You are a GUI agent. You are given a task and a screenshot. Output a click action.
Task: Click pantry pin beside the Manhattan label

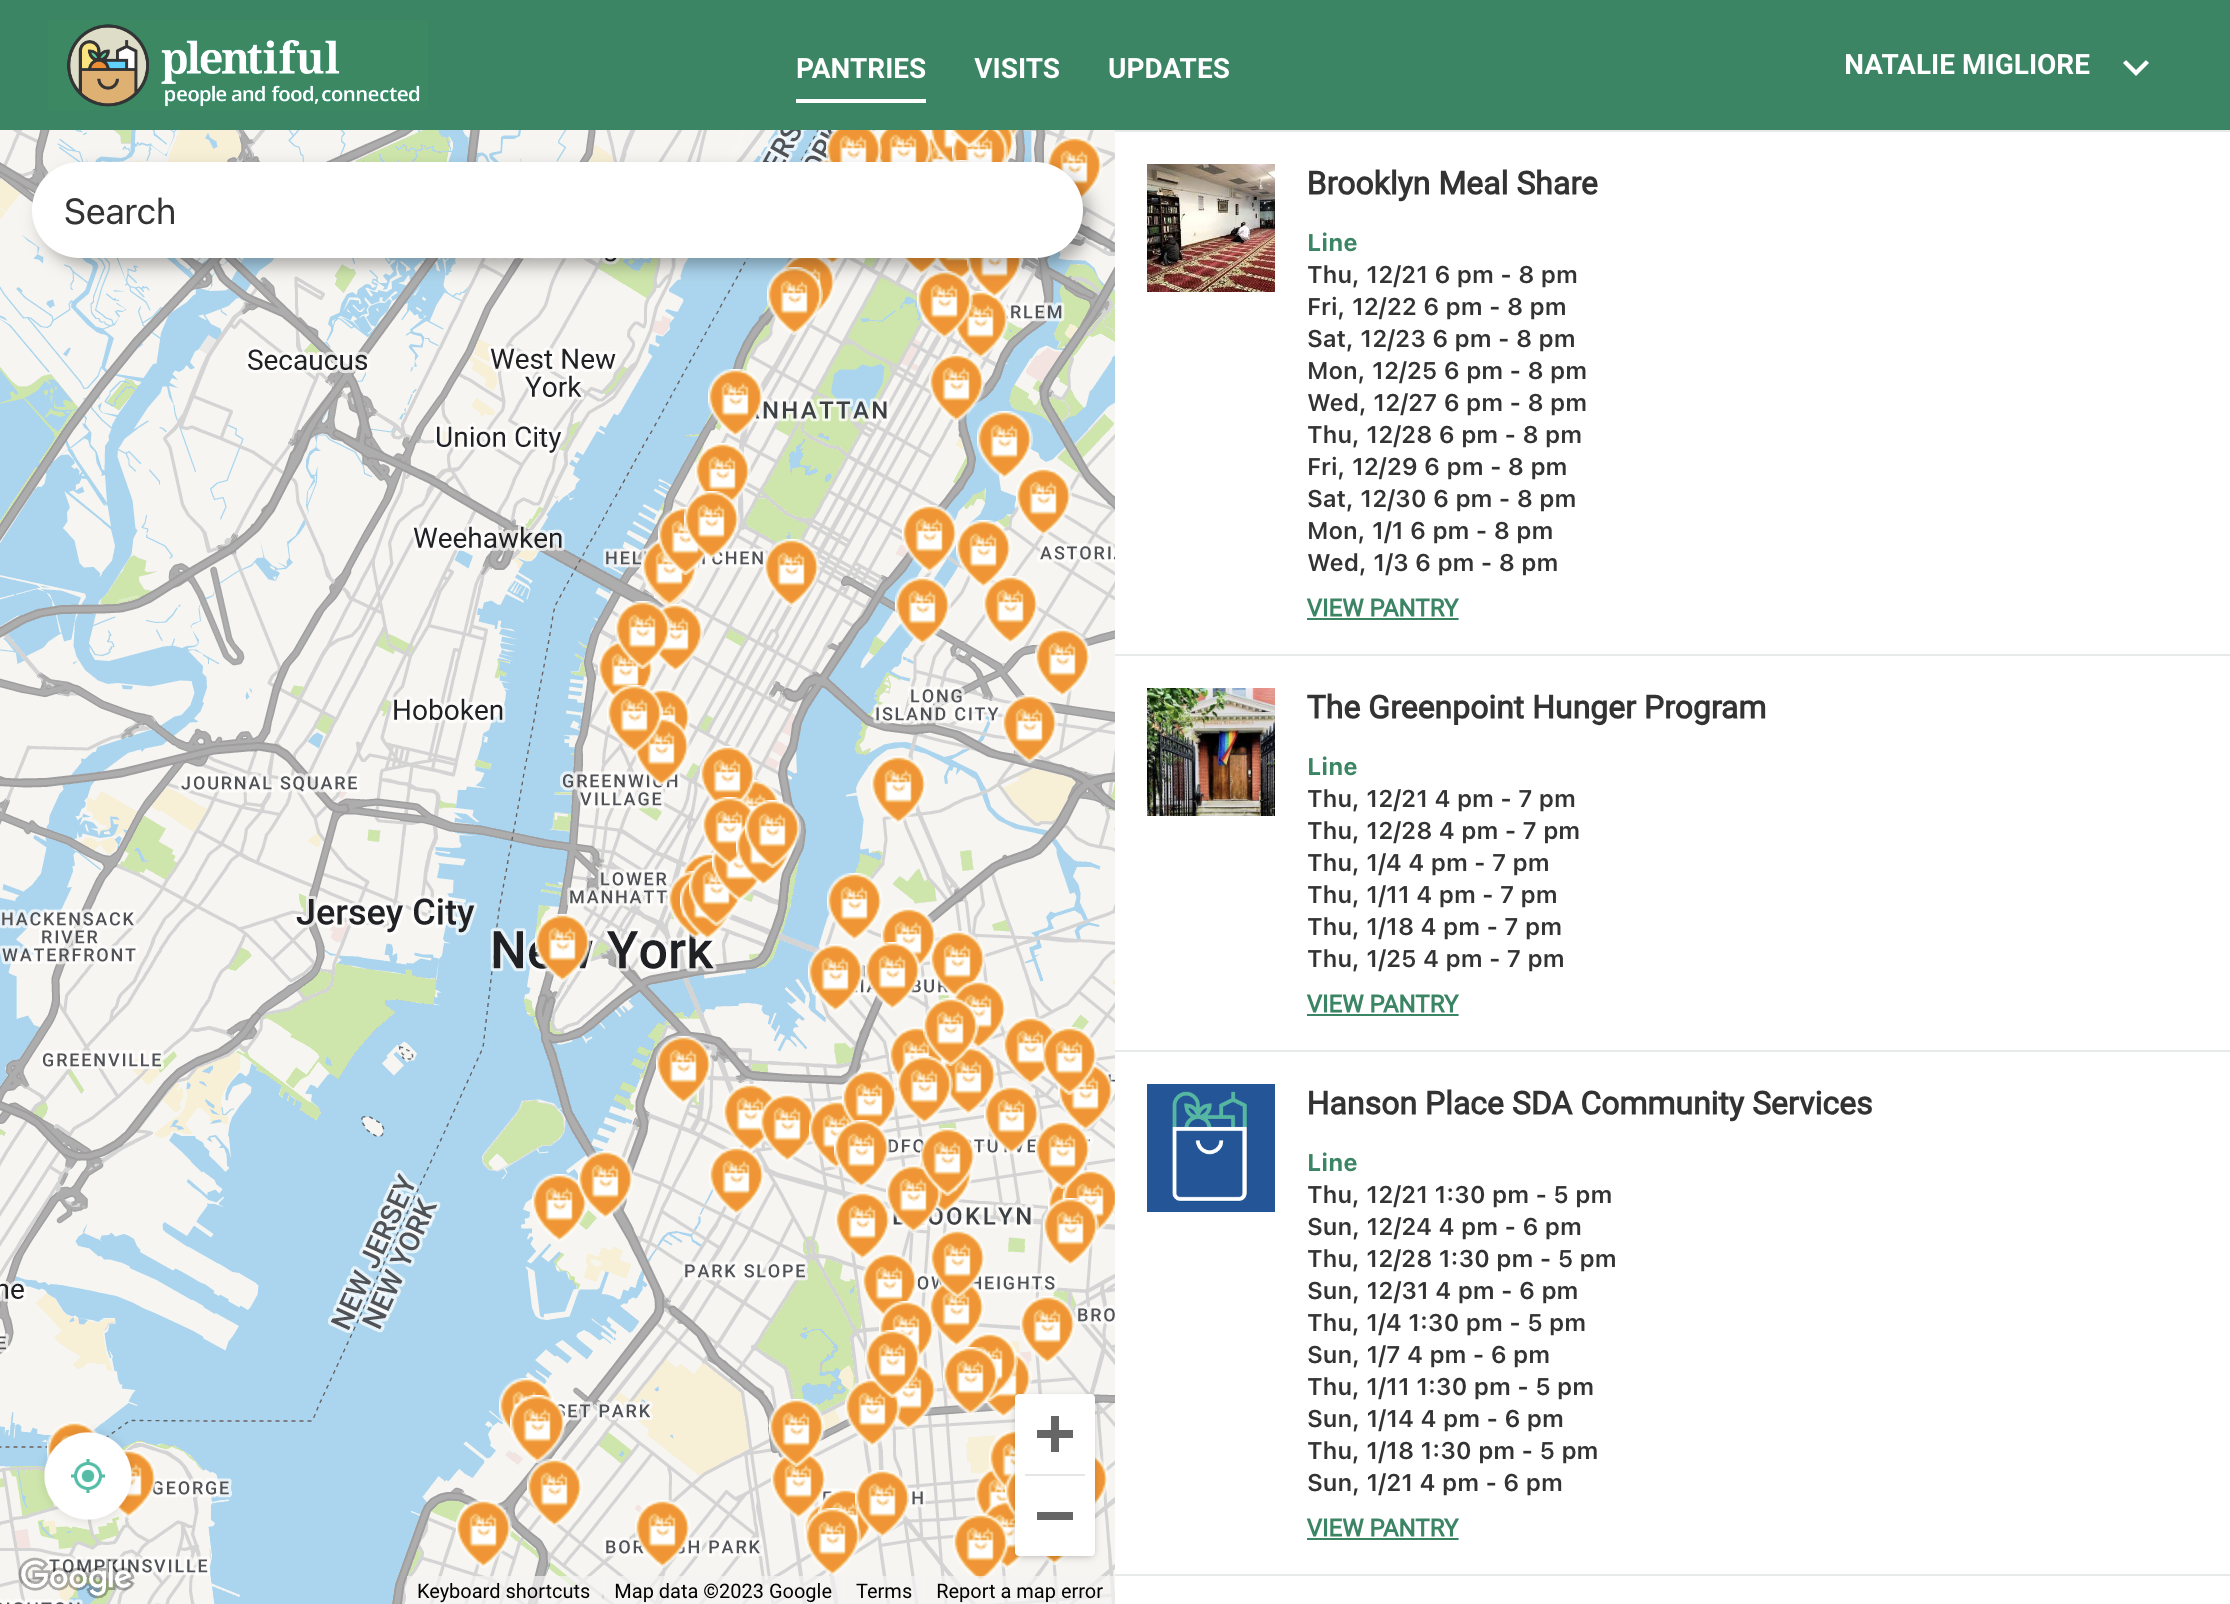point(734,400)
